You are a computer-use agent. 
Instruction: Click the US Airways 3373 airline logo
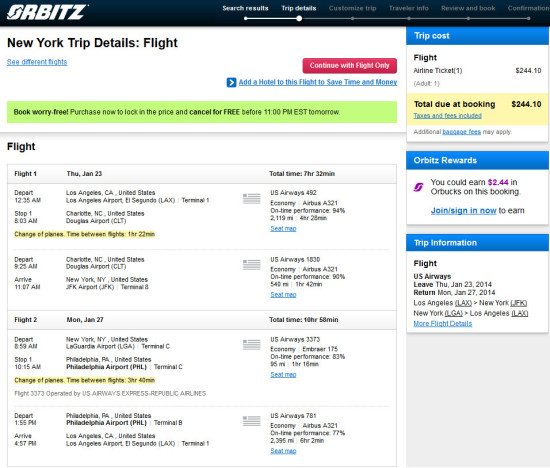click(251, 345)
